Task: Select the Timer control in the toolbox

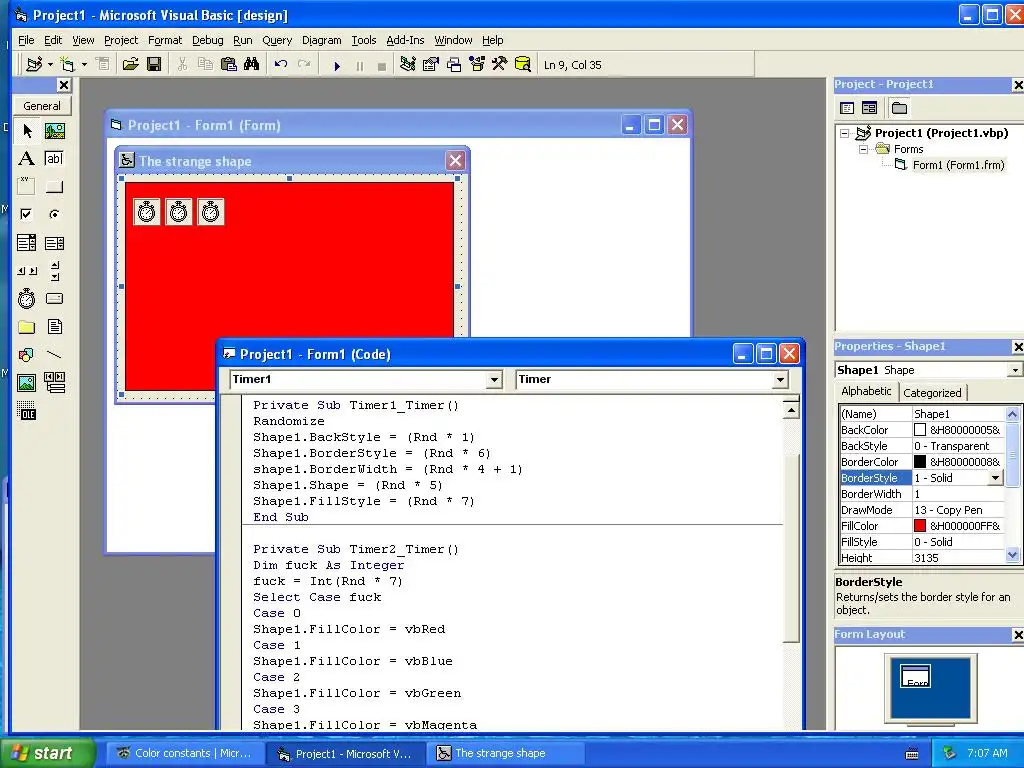Action: point(27,298)
